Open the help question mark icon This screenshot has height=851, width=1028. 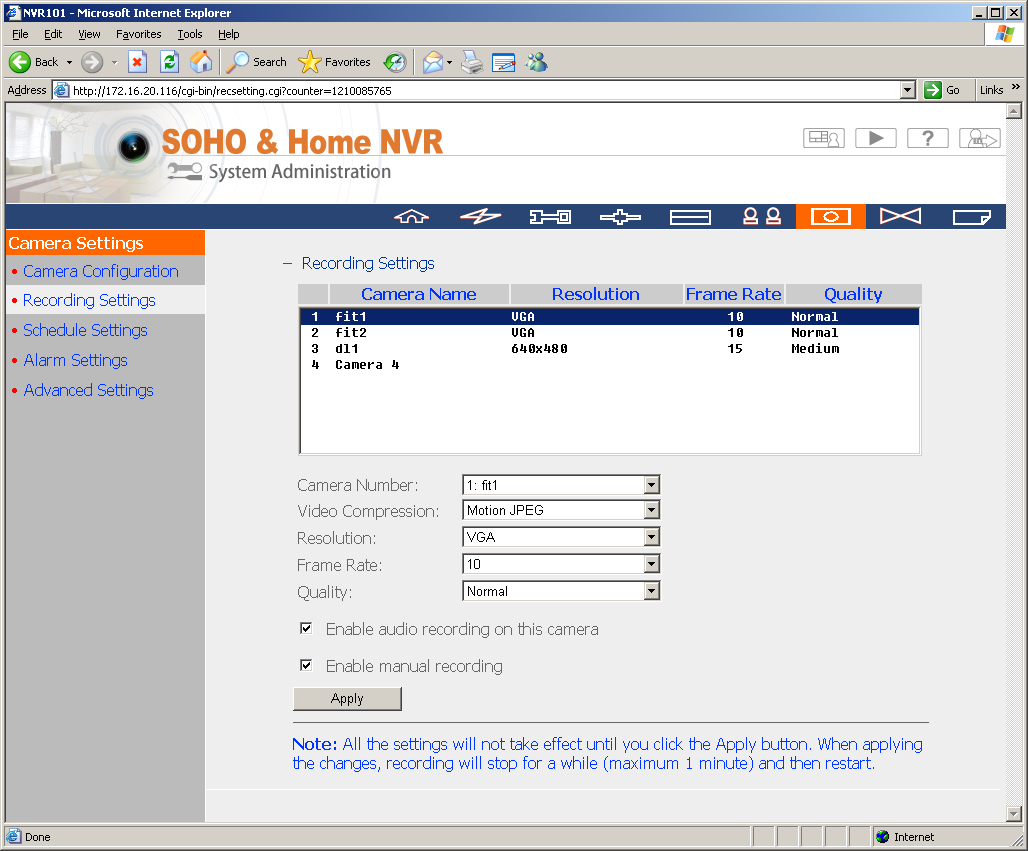pos(927,138)
